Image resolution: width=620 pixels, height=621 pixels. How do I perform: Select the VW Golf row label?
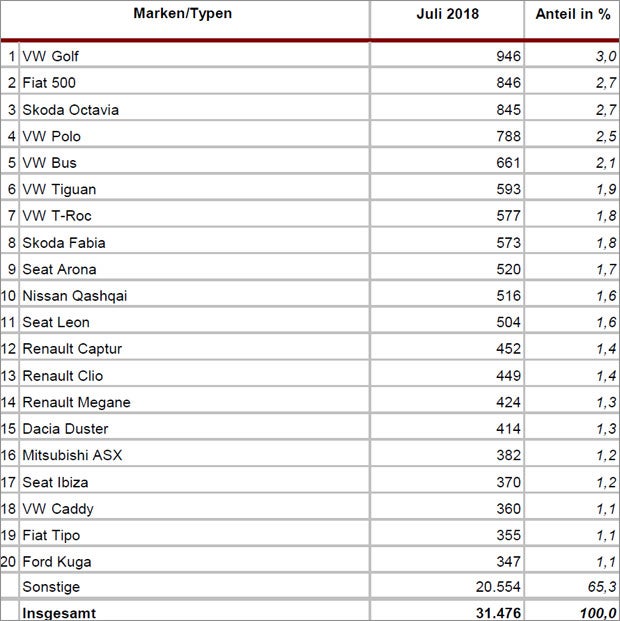50,57
